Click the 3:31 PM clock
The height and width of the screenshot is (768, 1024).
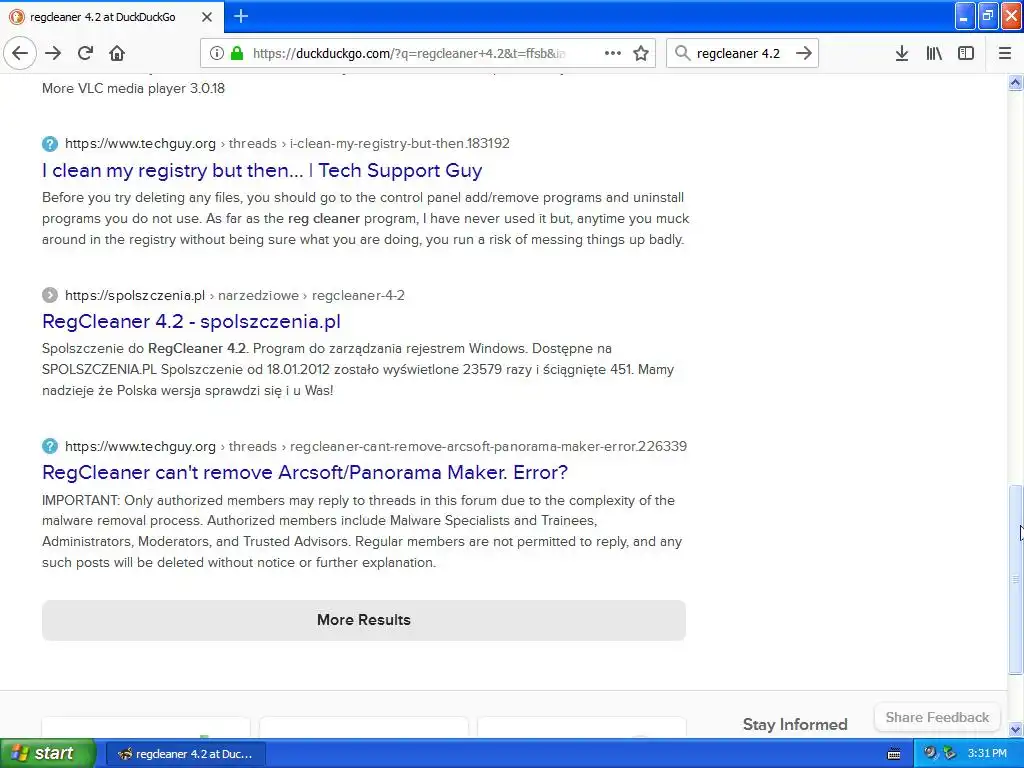(x=987, y=754)
